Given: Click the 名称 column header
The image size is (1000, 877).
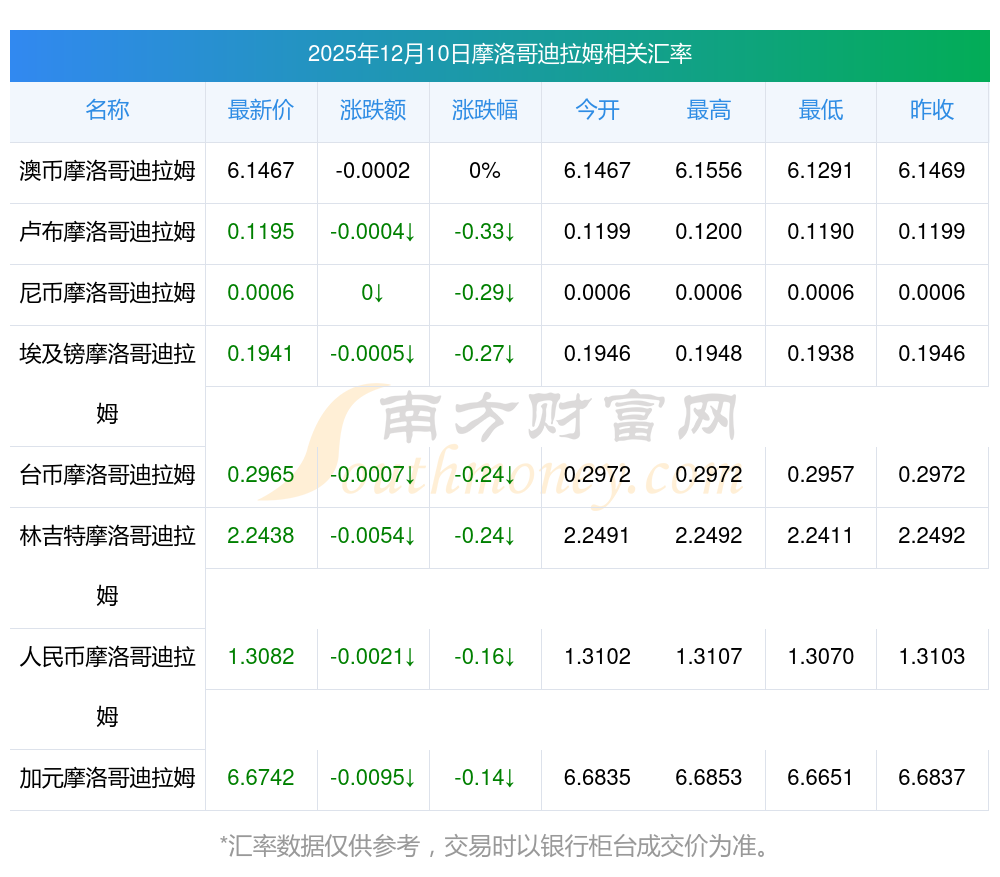Looking at the screenshot, I should (107, 111).
